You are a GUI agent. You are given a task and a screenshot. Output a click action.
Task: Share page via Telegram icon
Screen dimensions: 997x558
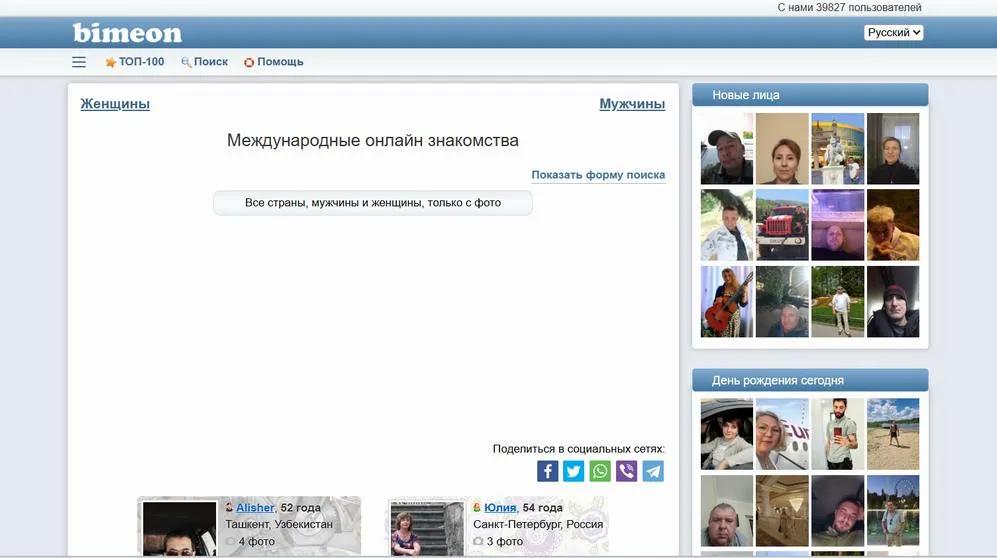point(653,471)
